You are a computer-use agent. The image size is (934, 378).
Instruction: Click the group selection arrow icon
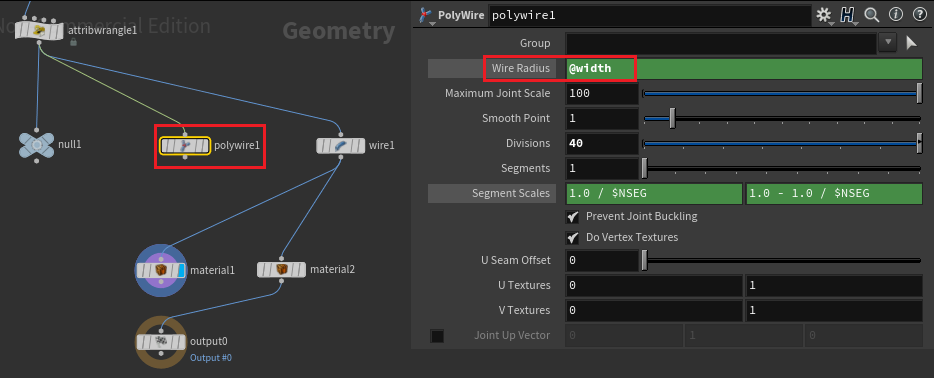tap(911, 43)
